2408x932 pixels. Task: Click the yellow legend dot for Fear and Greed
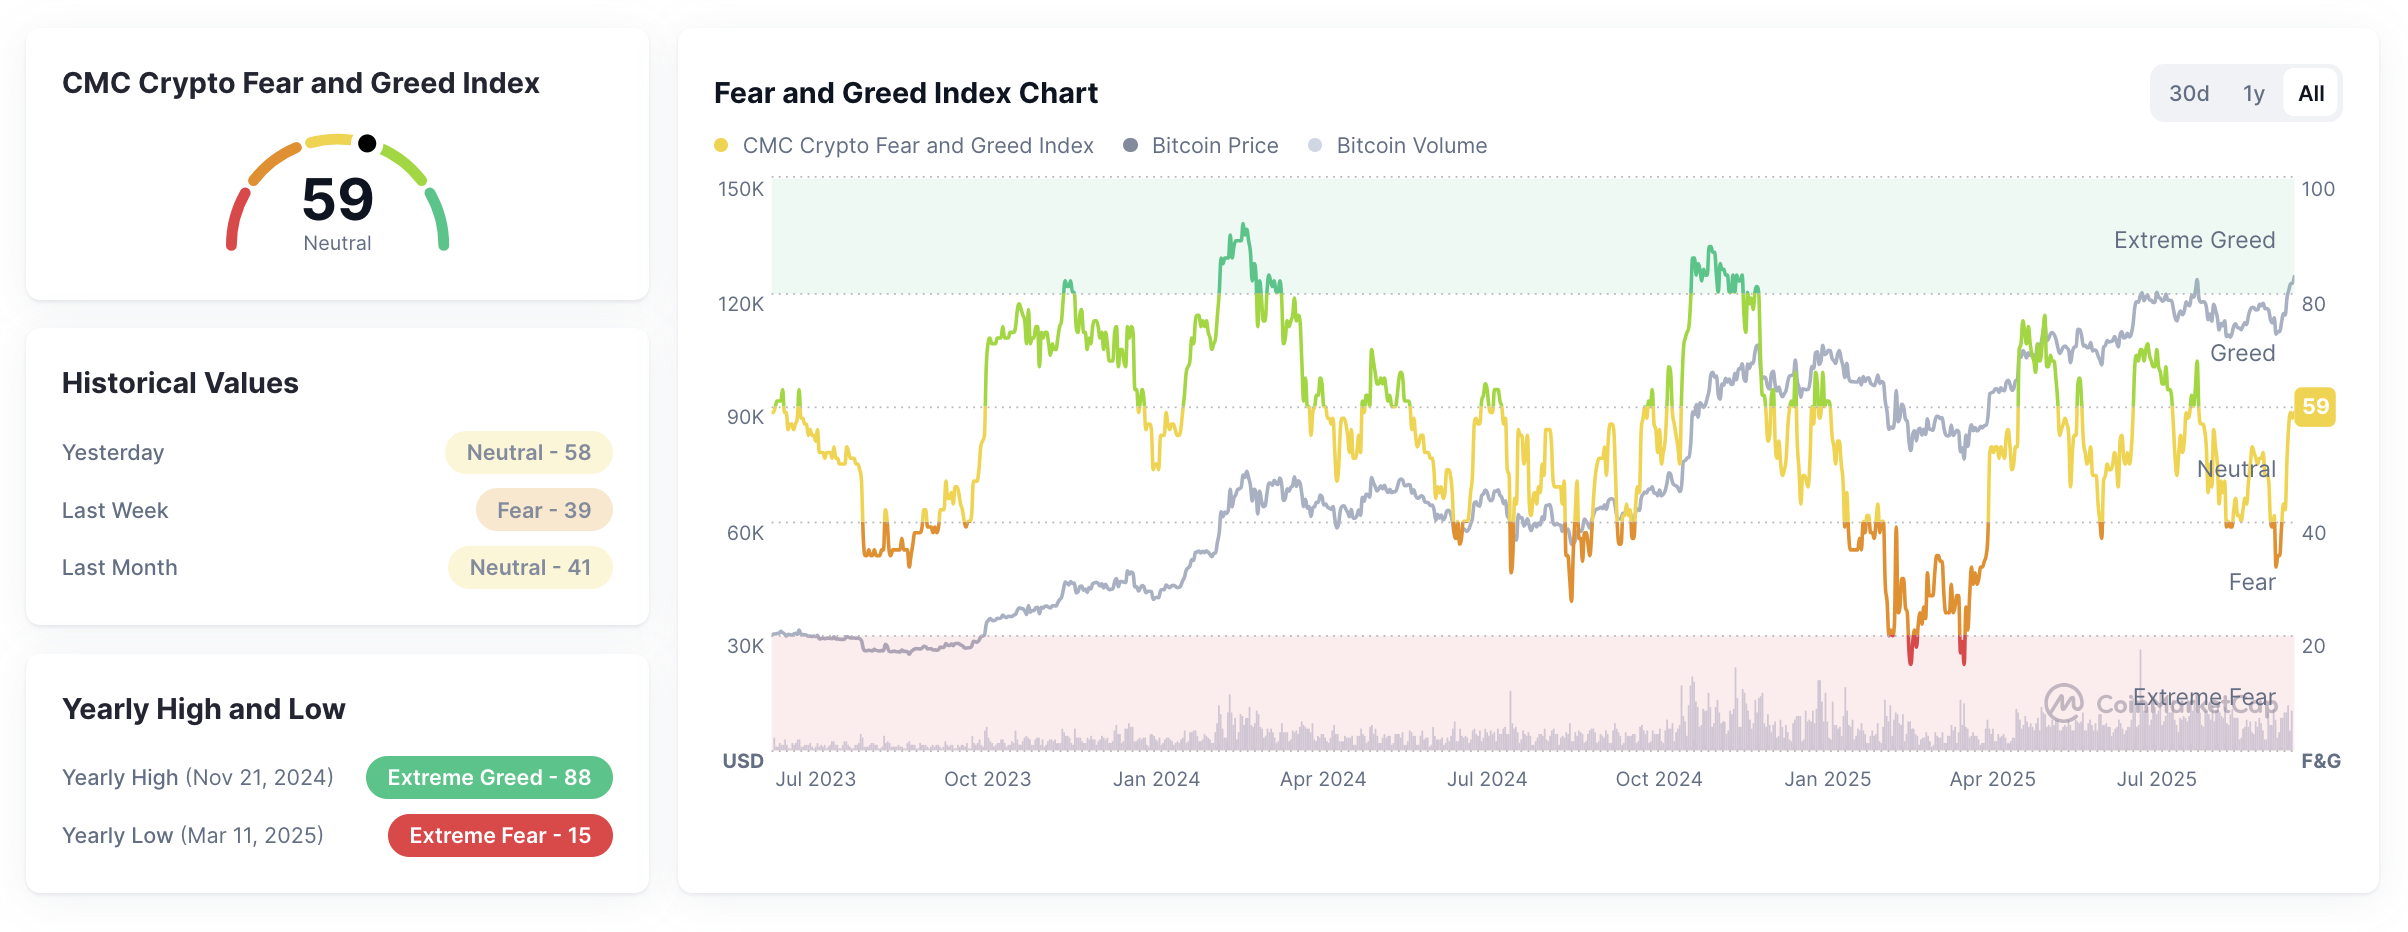pos(721,146)
